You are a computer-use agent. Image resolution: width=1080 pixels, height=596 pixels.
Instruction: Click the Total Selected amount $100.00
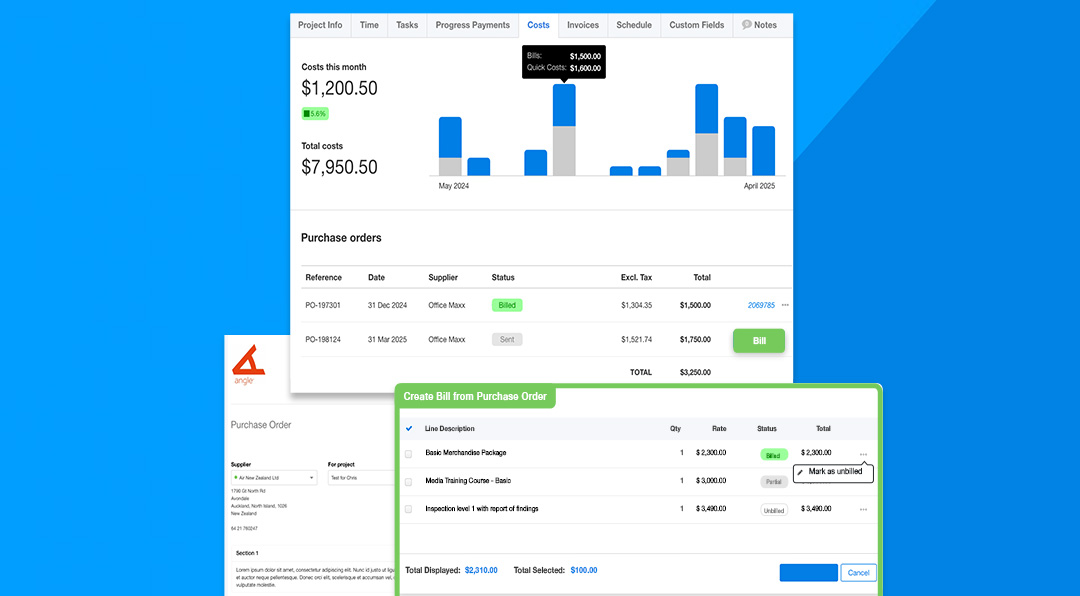pos(584,571)
